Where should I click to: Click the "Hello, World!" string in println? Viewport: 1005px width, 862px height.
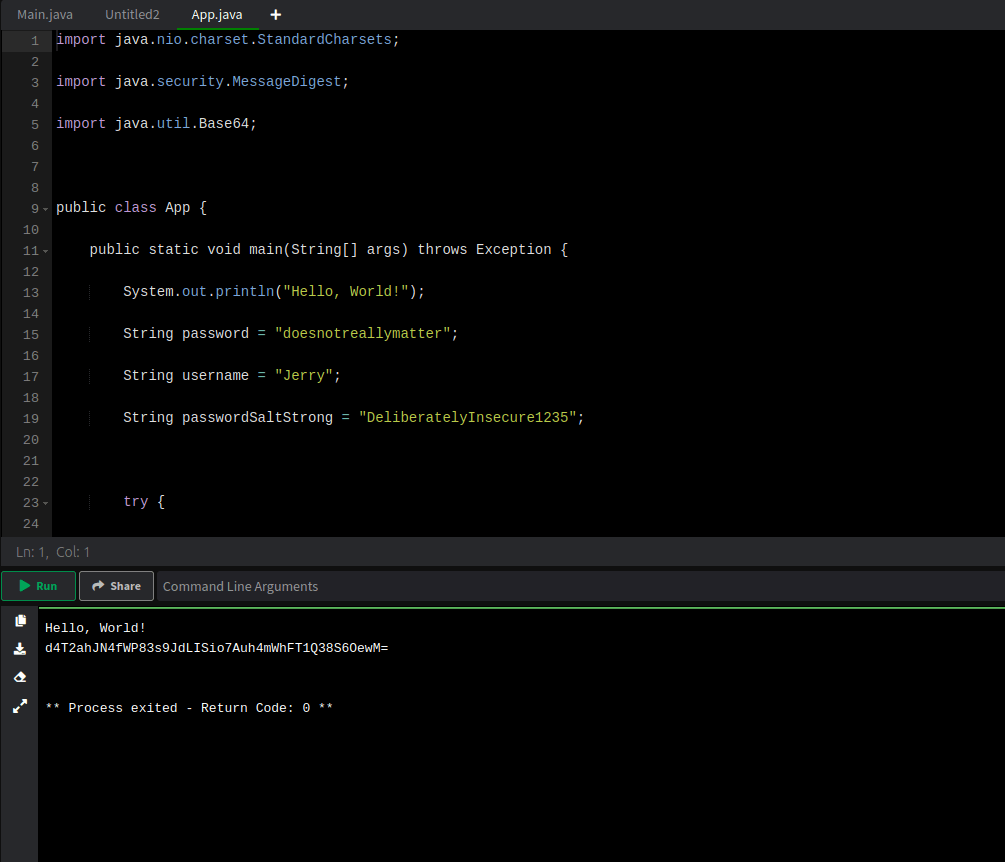(x=345, y=292)
